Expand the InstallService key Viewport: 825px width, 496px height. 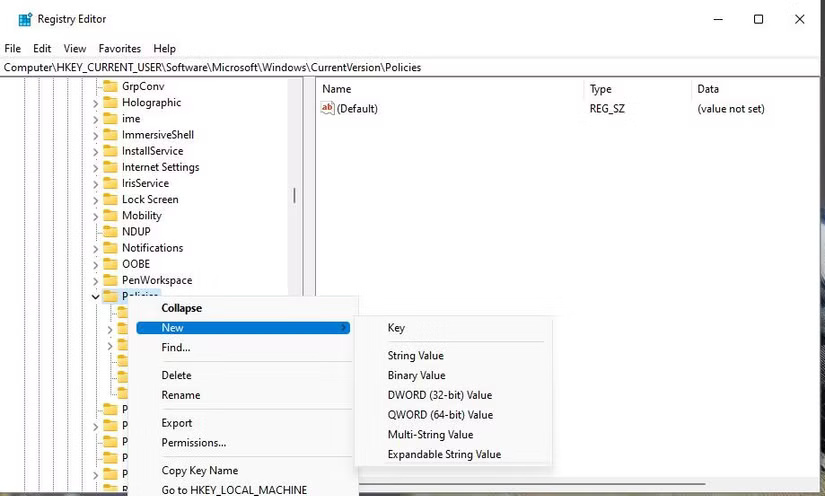pos(95,152)
